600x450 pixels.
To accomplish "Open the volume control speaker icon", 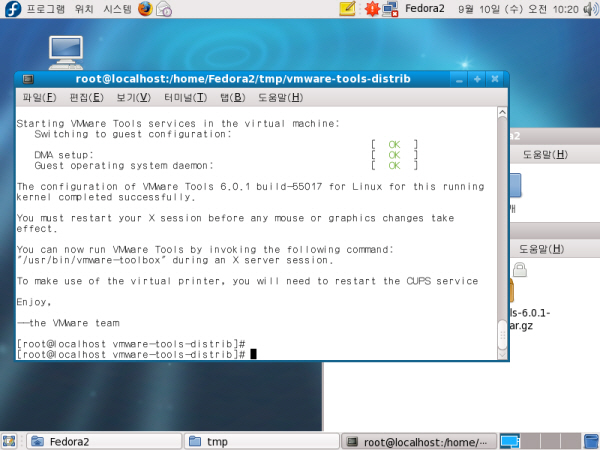I will pyautogui.click(x=590, y=9).
